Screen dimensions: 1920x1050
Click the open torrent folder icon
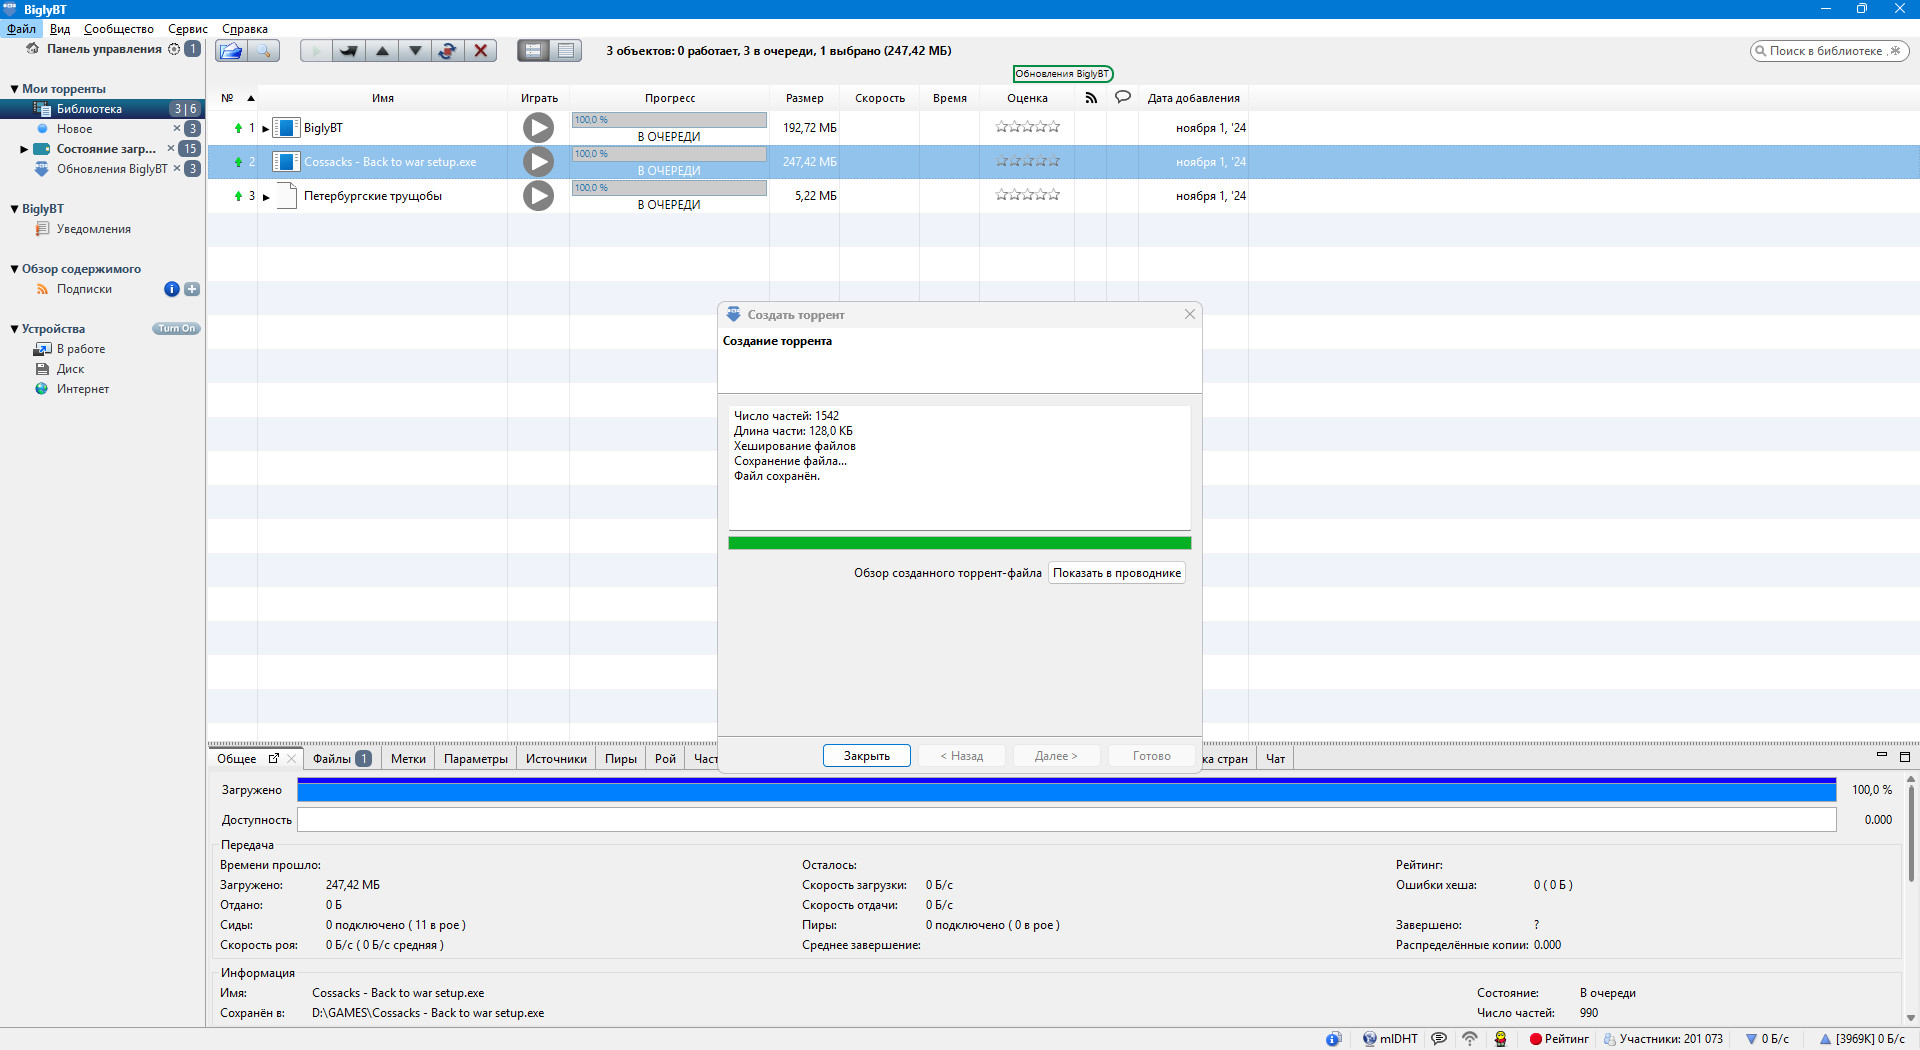click(231, 51)
